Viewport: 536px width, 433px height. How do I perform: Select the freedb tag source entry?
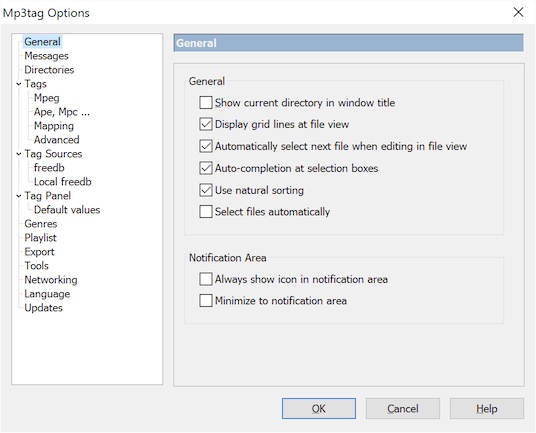coord(49,168)
